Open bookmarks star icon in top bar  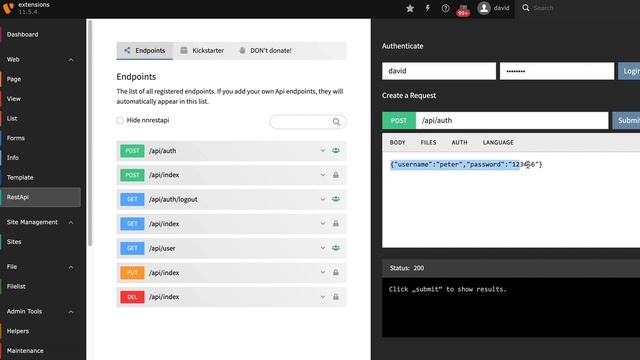(410, 8)
